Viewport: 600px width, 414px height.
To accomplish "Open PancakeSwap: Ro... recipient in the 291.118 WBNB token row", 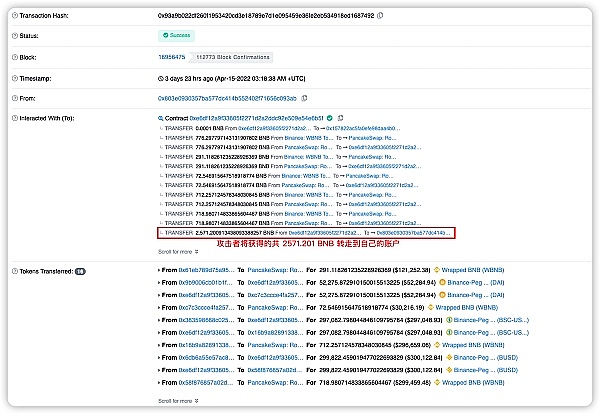I will [275, 270].
